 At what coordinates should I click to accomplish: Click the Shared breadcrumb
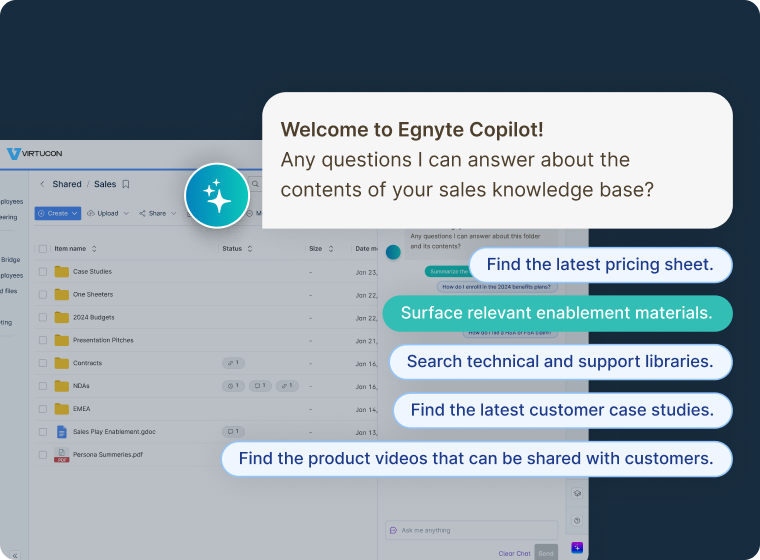click(67, 184)
